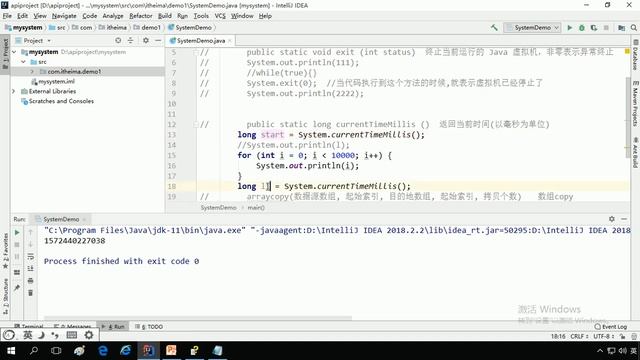Screen dimensions: 640x360
Task: Open the Structure side panel
Action: pyautogui.click(x=5, y=296)
